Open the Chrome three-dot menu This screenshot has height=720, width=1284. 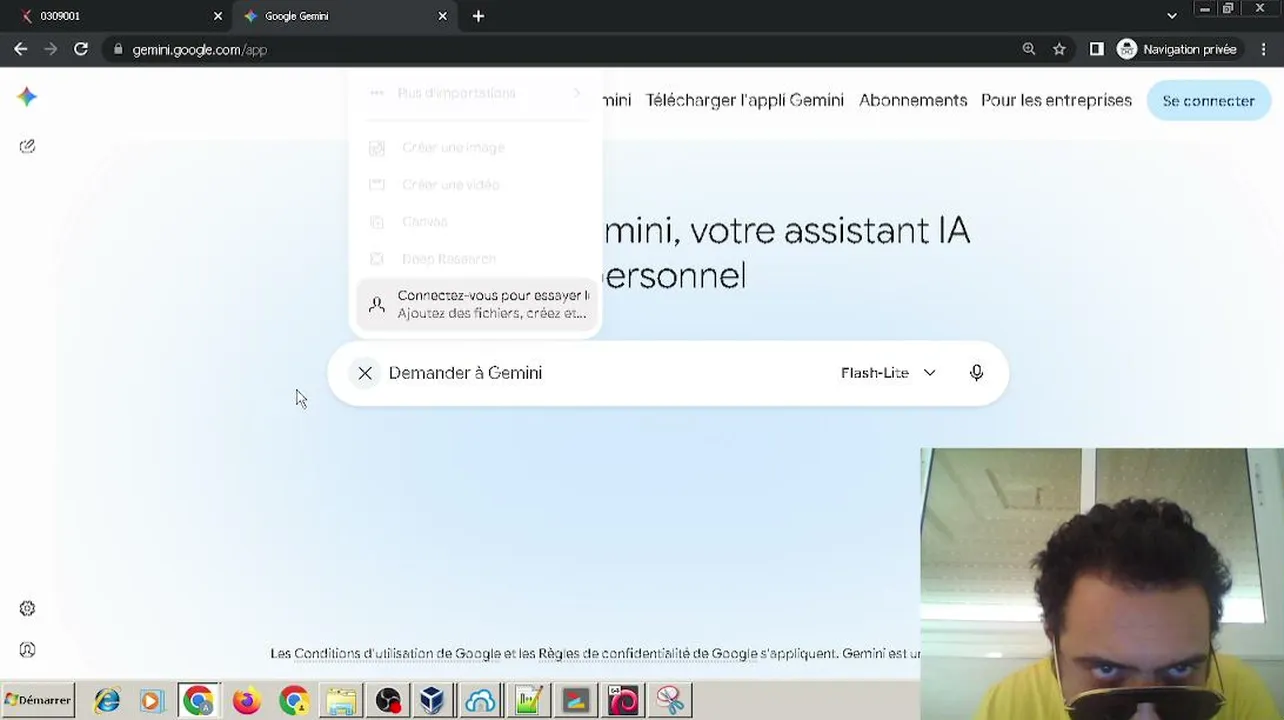click(x=1264, y=49)
